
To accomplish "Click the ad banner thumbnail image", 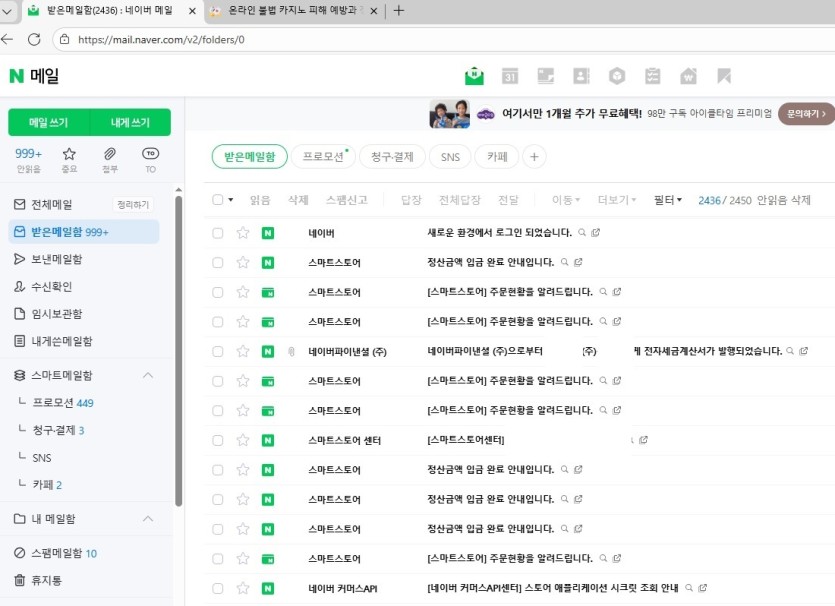I will pyautogui.click(x=450, y=113).
